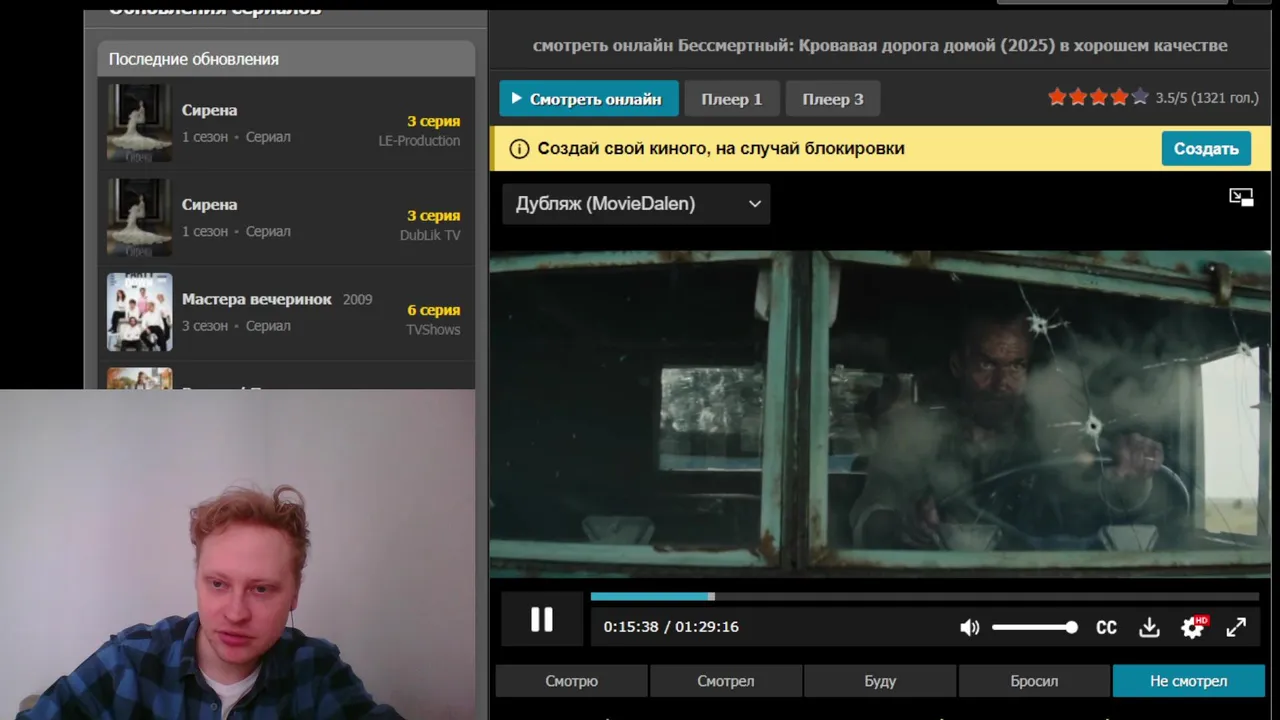Screen dimensions: 1280x720
Task: Switch the player to fullscreen mode
Action: point(1236,628)
